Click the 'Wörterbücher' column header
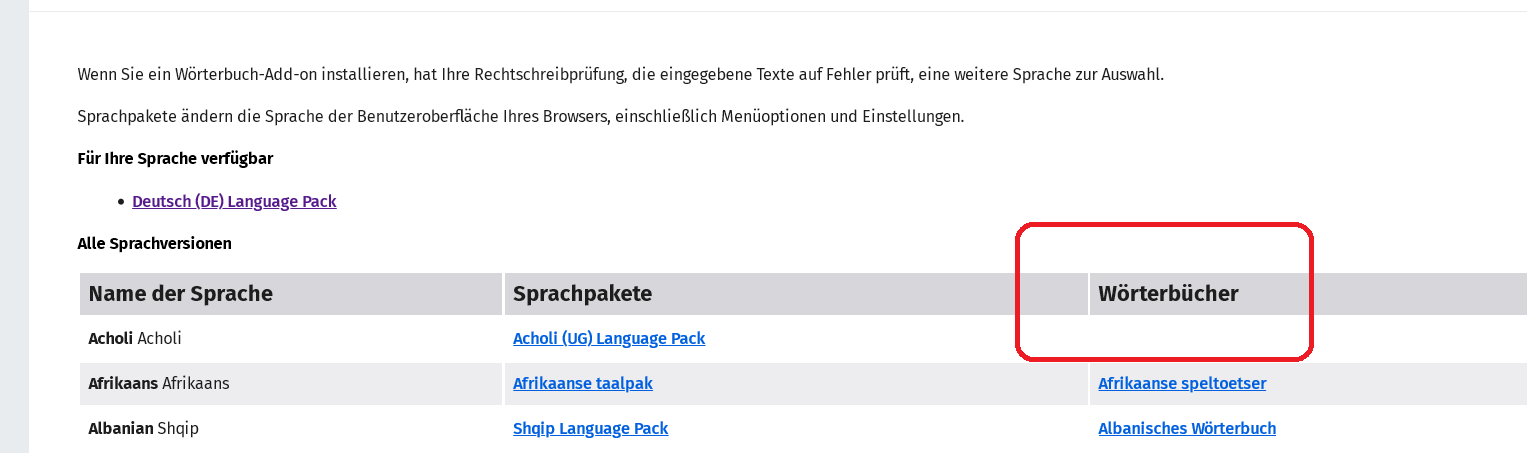 tap(1168, 293)
